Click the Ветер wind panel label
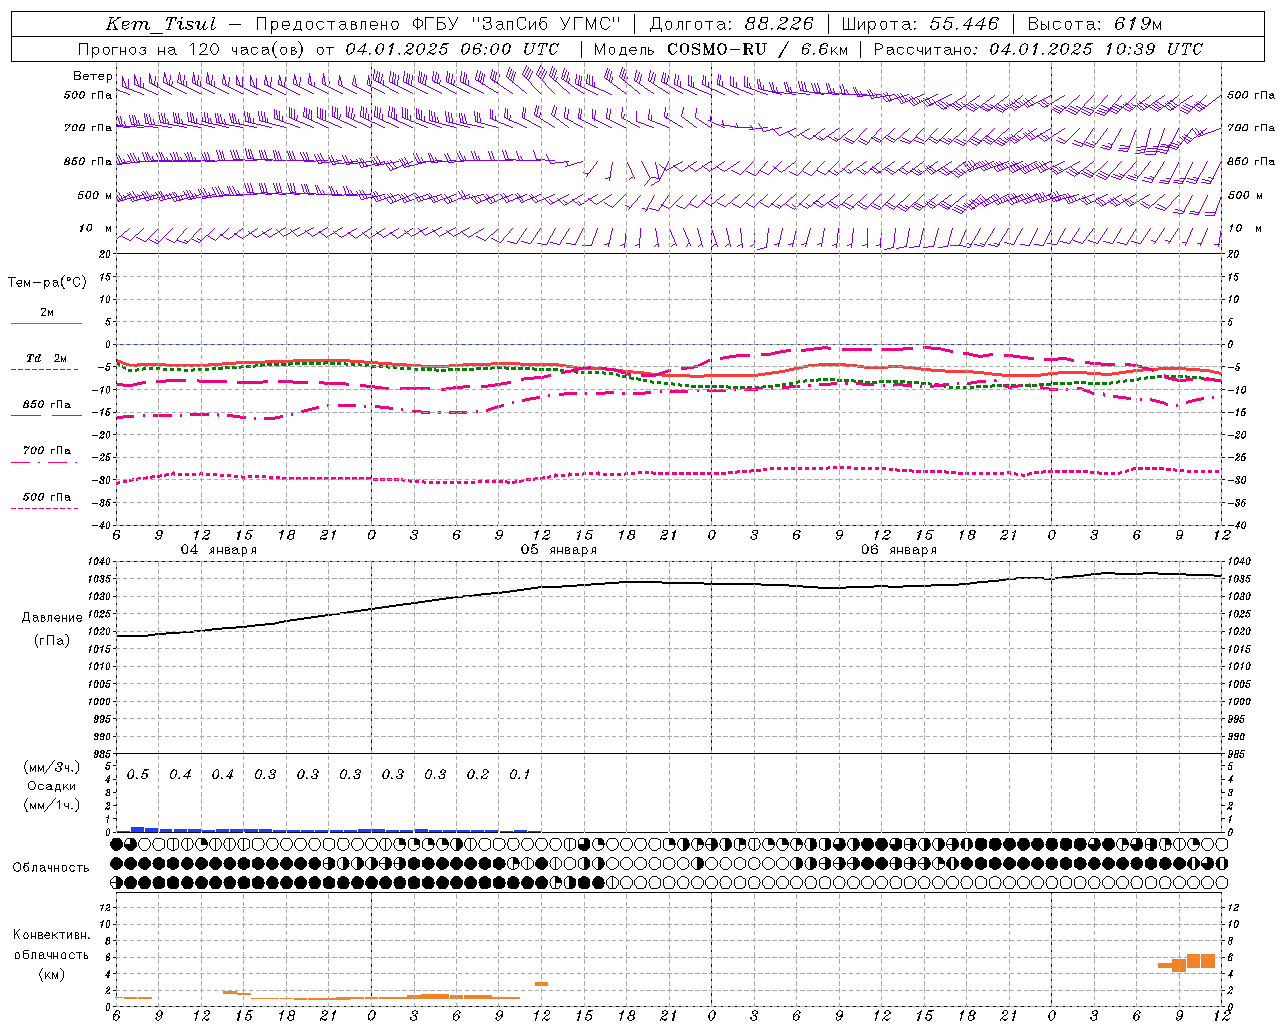Image resolution: width=1280 pixels, height=1024 pixels. [93, 76]
